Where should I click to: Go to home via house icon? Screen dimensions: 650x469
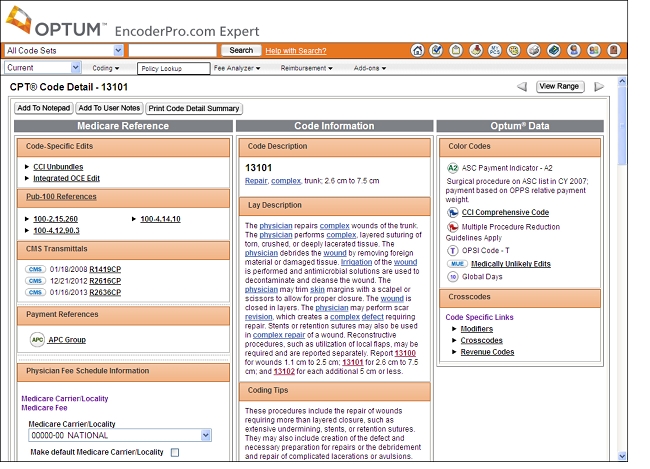[x=417, y=51]
